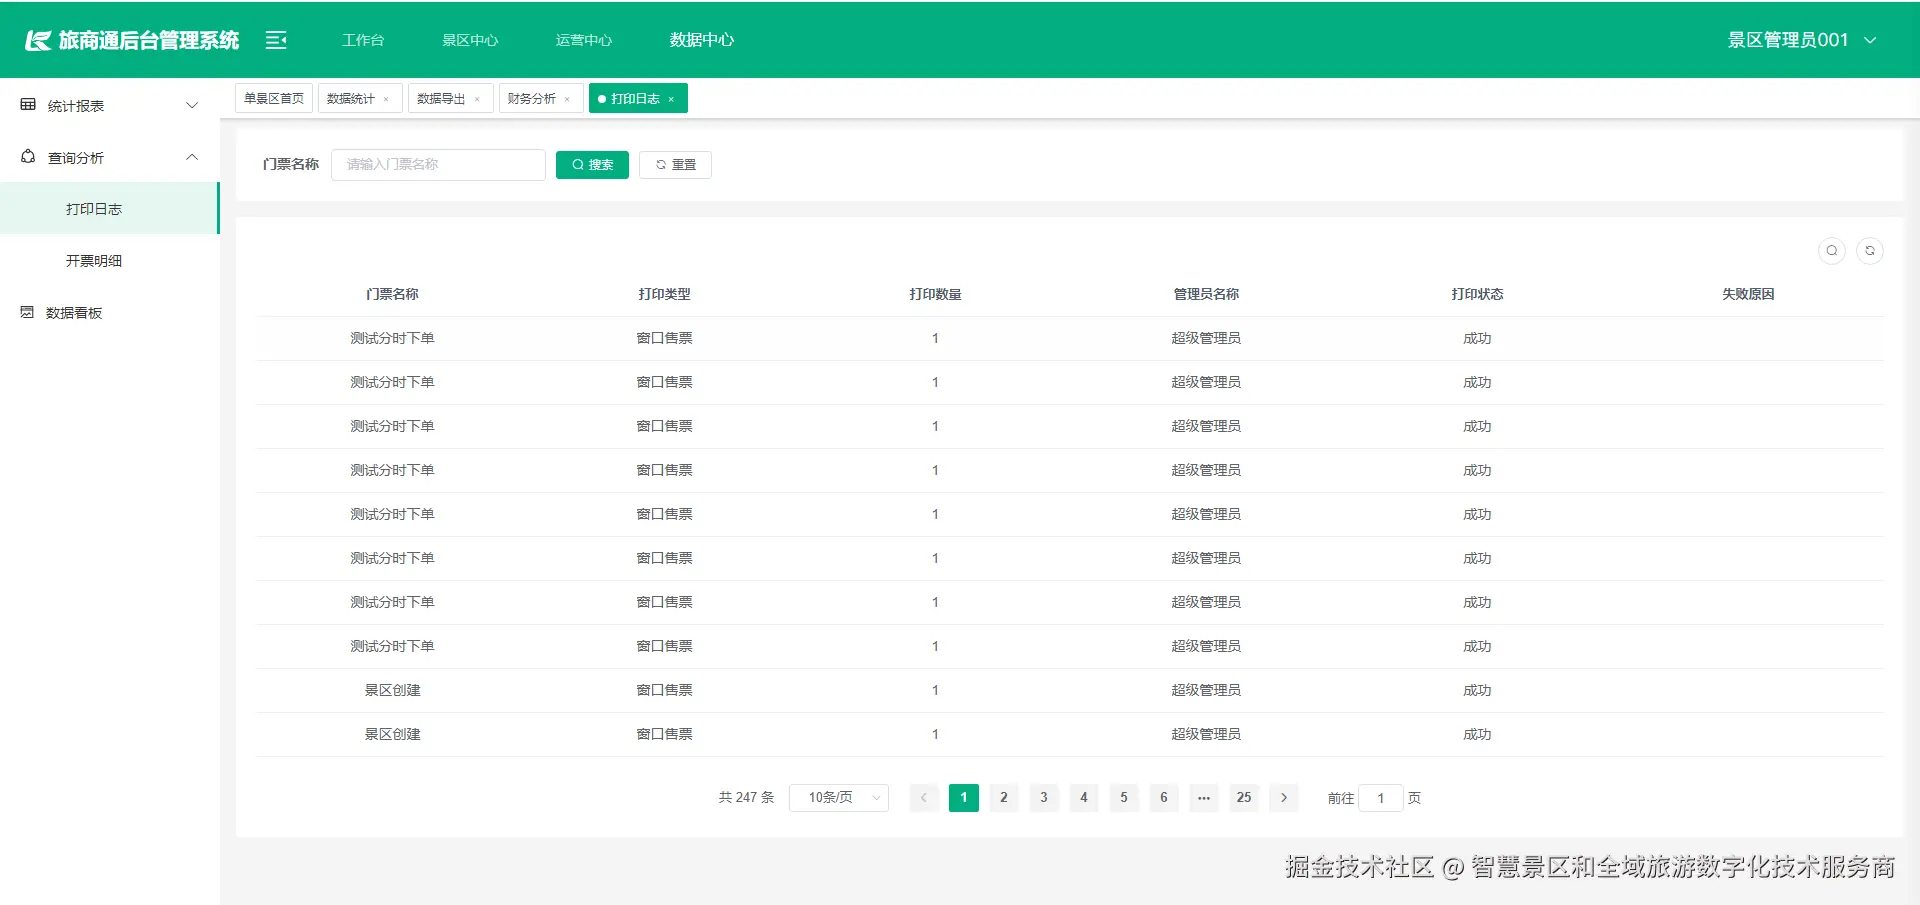Select page 25 in the pagination
Viewport: 1920px width, 905px height.
1244,798
